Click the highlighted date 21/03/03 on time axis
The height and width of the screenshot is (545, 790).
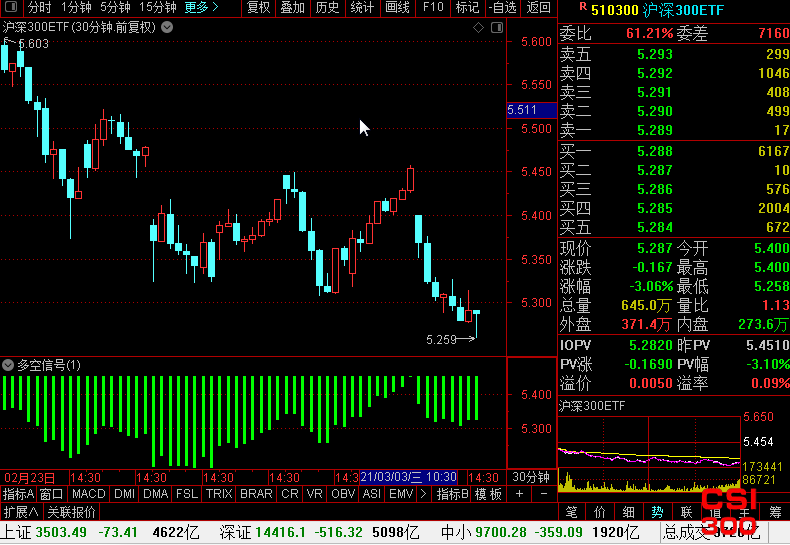click(408, 477)
